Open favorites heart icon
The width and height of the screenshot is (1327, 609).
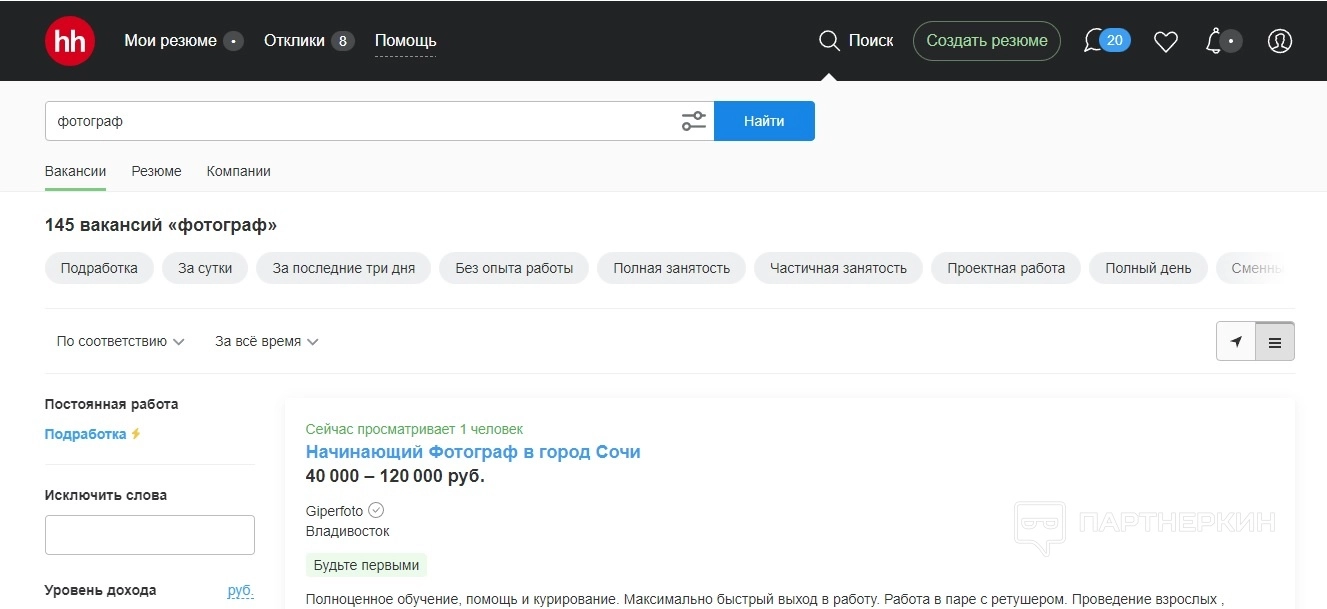tap(1166, 41)
